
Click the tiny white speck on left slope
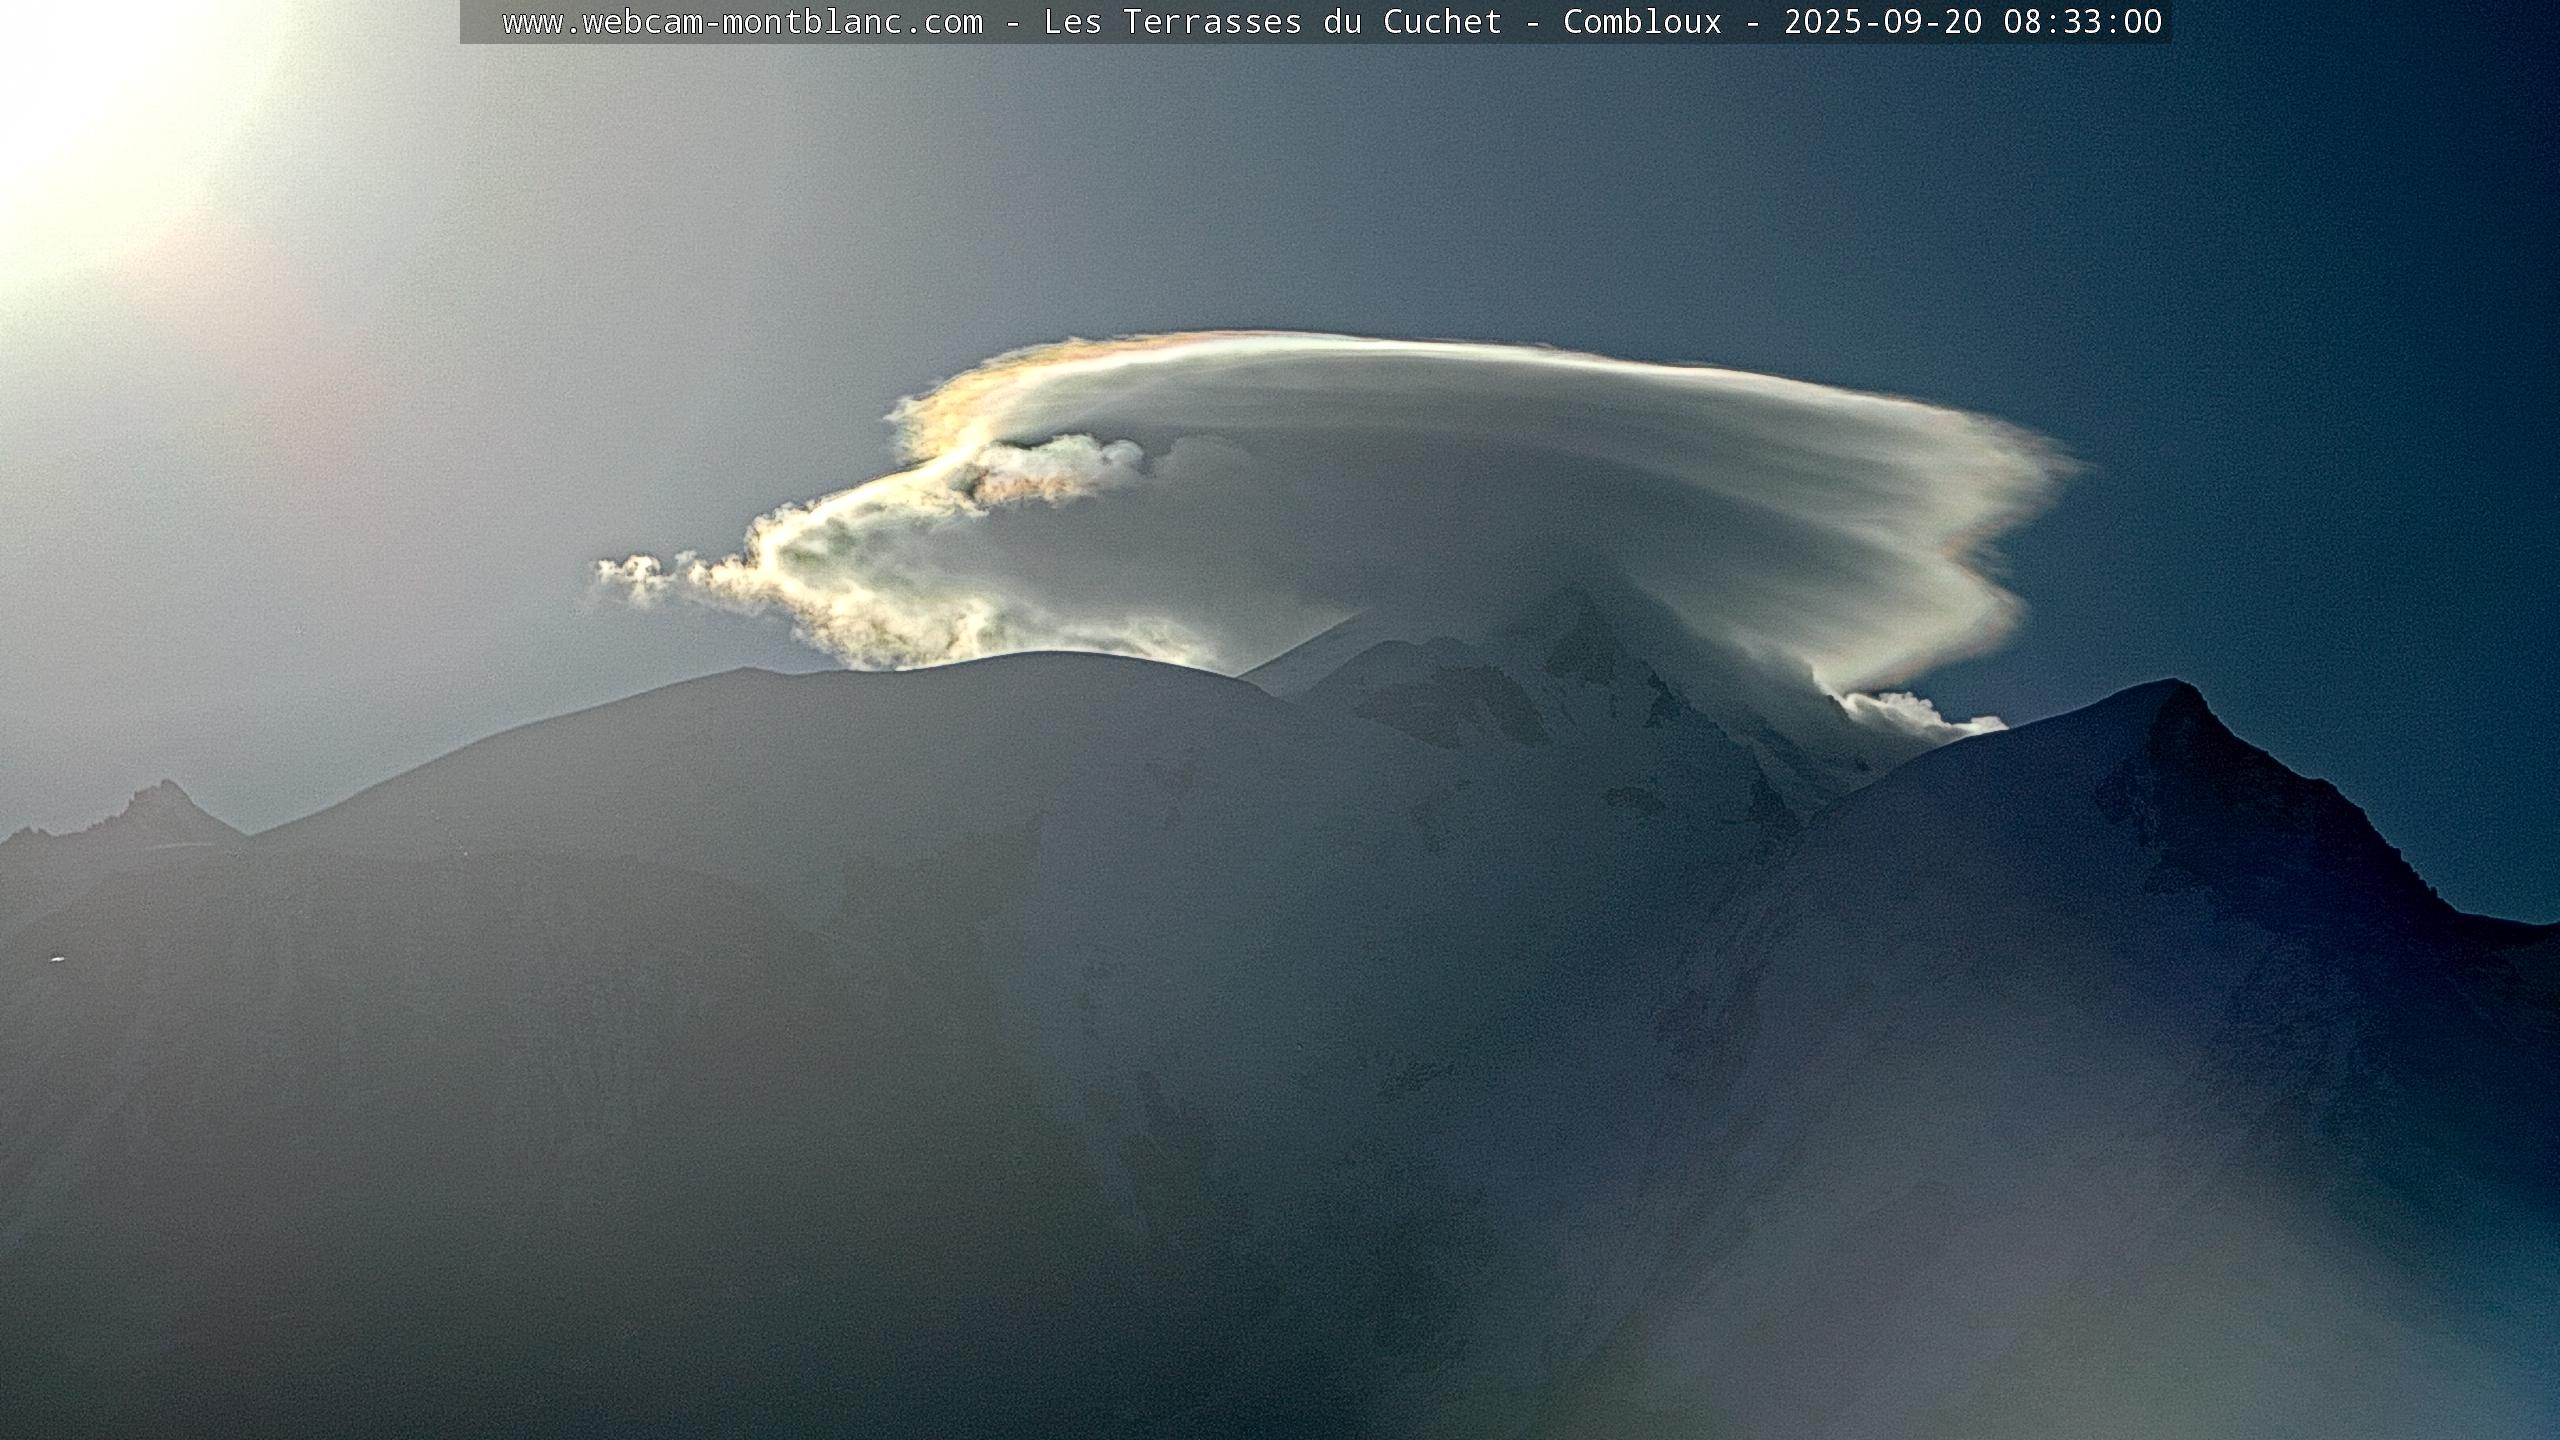coord(57,960)
